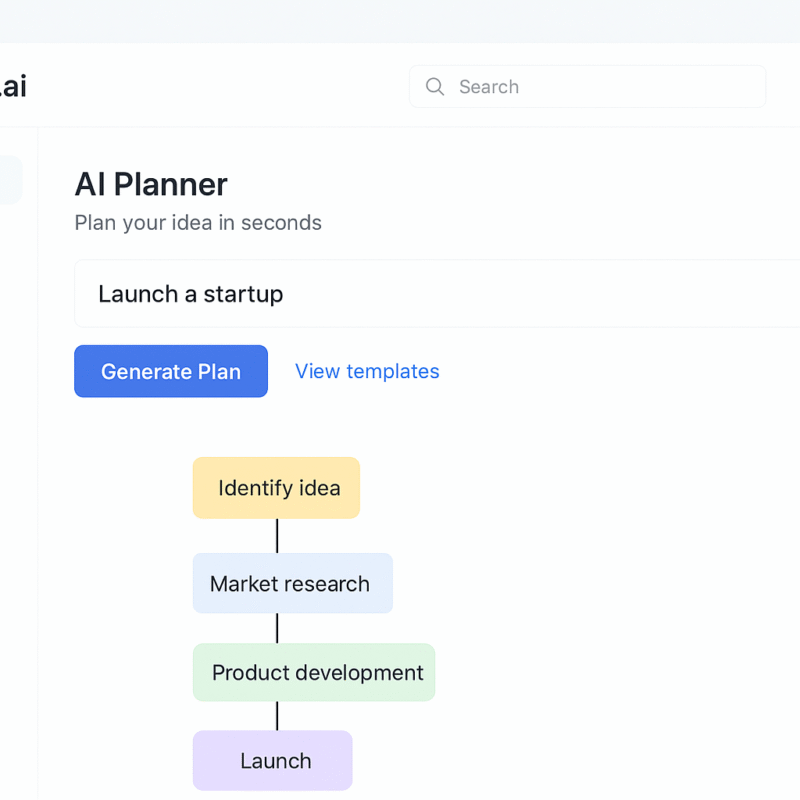
Task: Click connector between Market research and Product development
Action: point(277,628)
